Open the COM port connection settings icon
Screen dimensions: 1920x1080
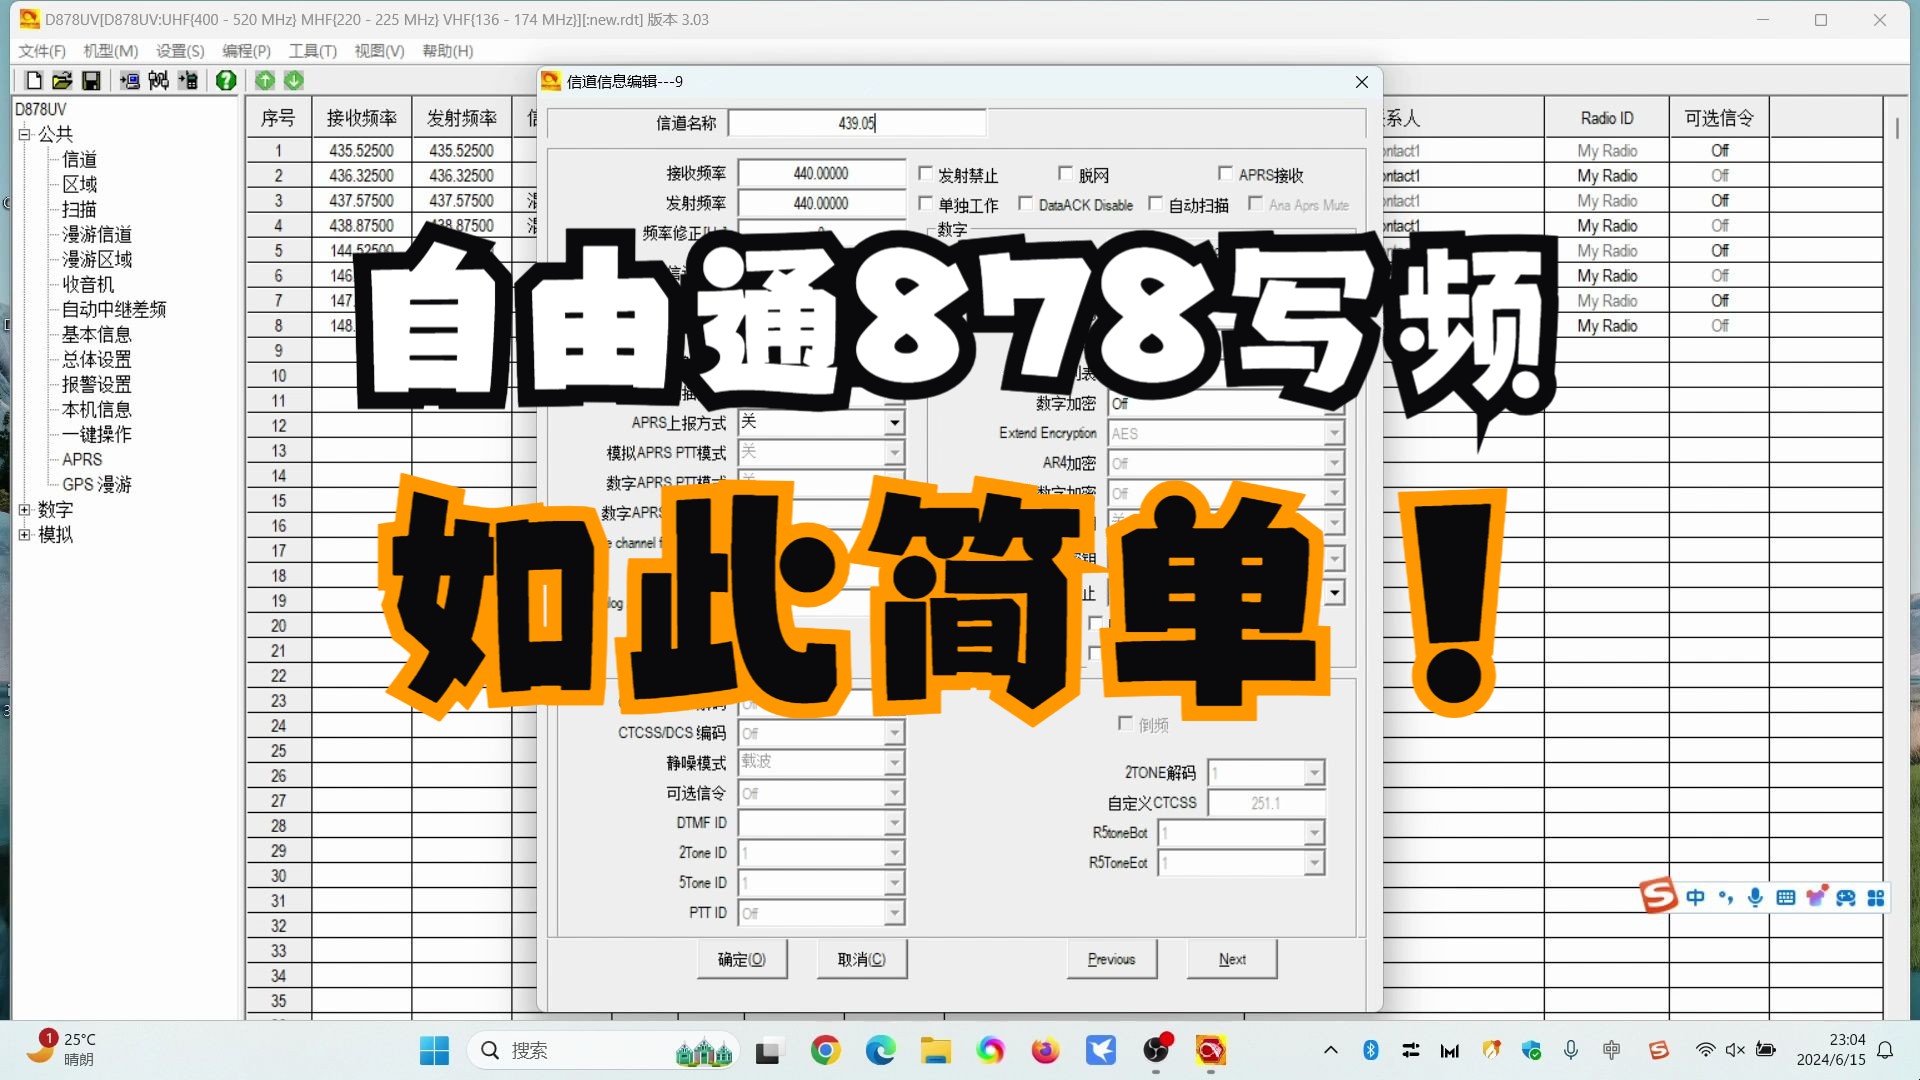[x=159, y=81]
